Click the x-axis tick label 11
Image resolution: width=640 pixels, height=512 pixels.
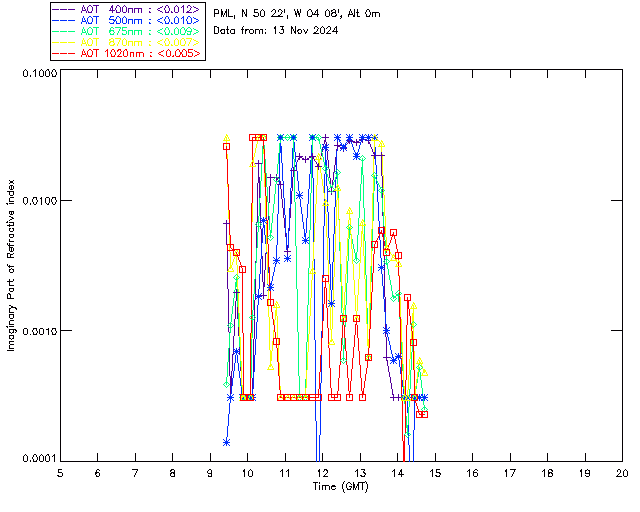285,473
